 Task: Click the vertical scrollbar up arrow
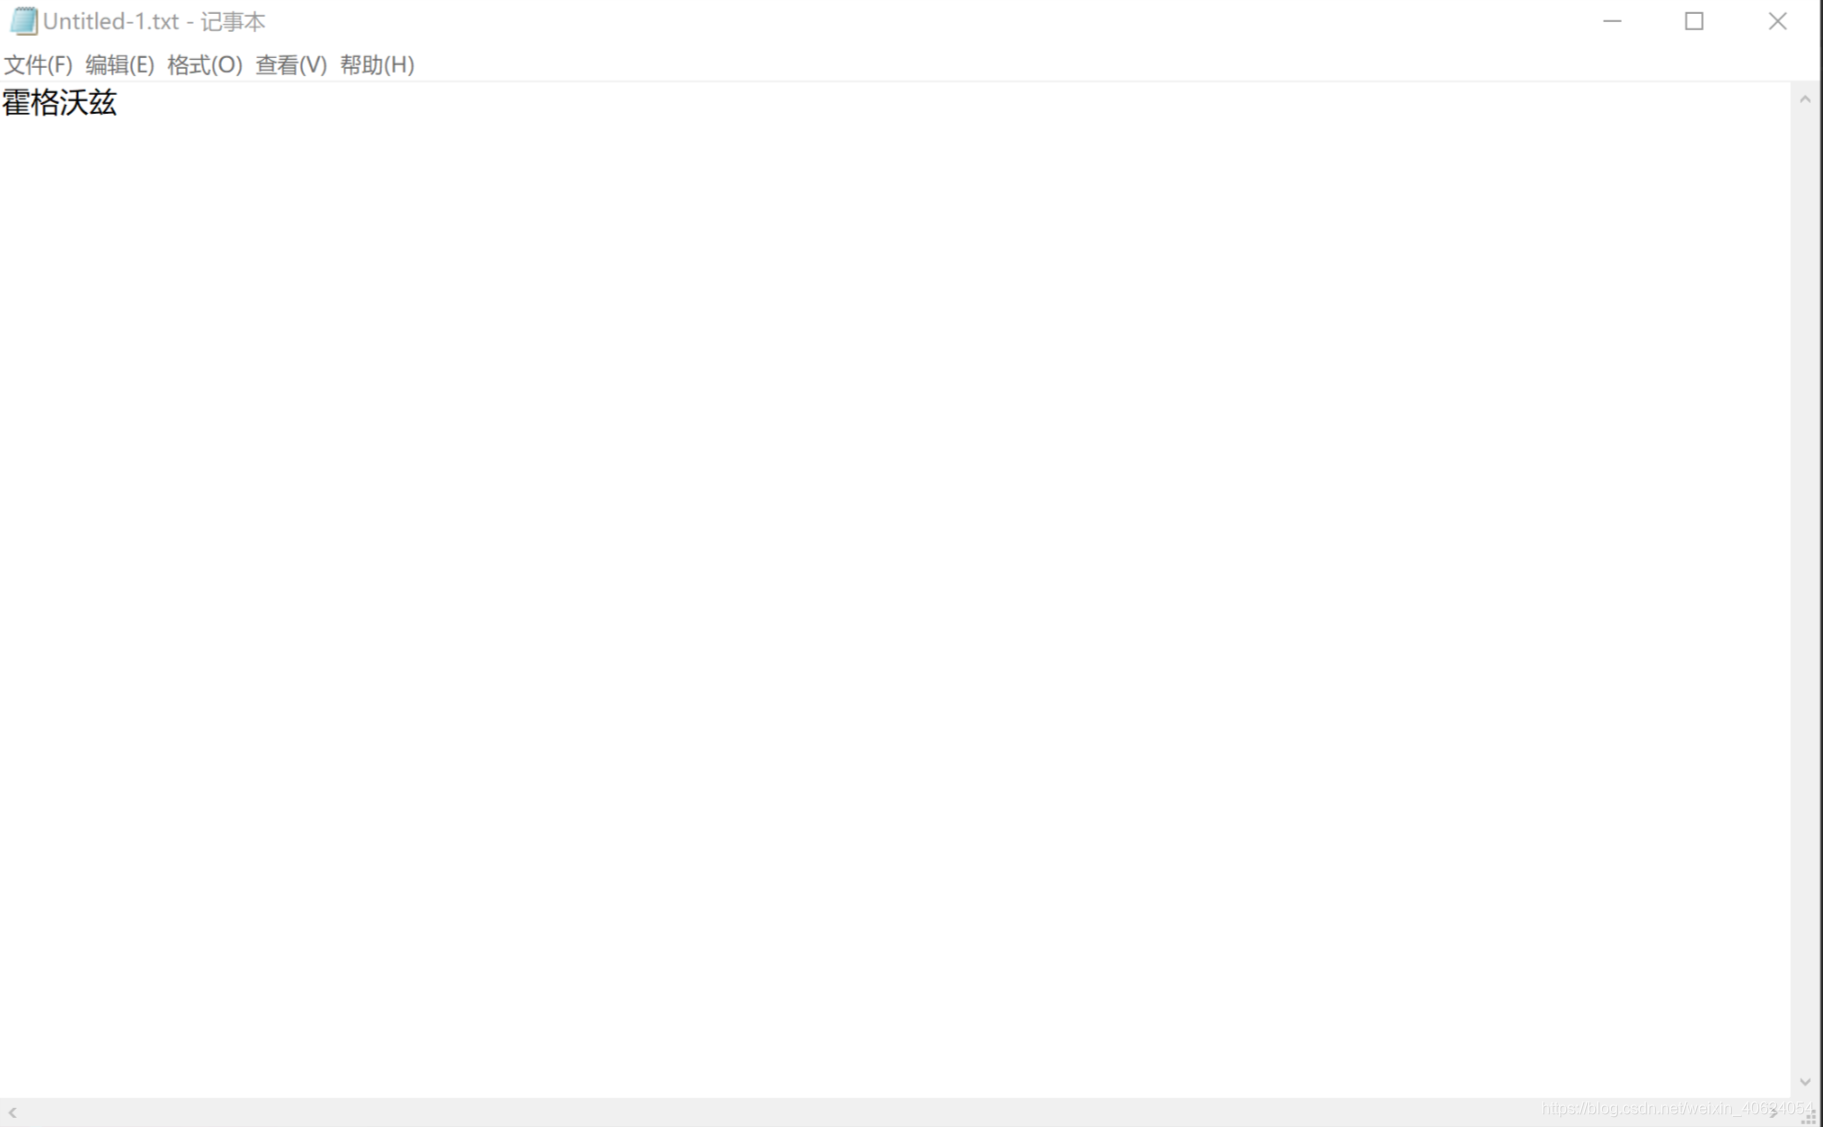click(x=1805, y=99)
